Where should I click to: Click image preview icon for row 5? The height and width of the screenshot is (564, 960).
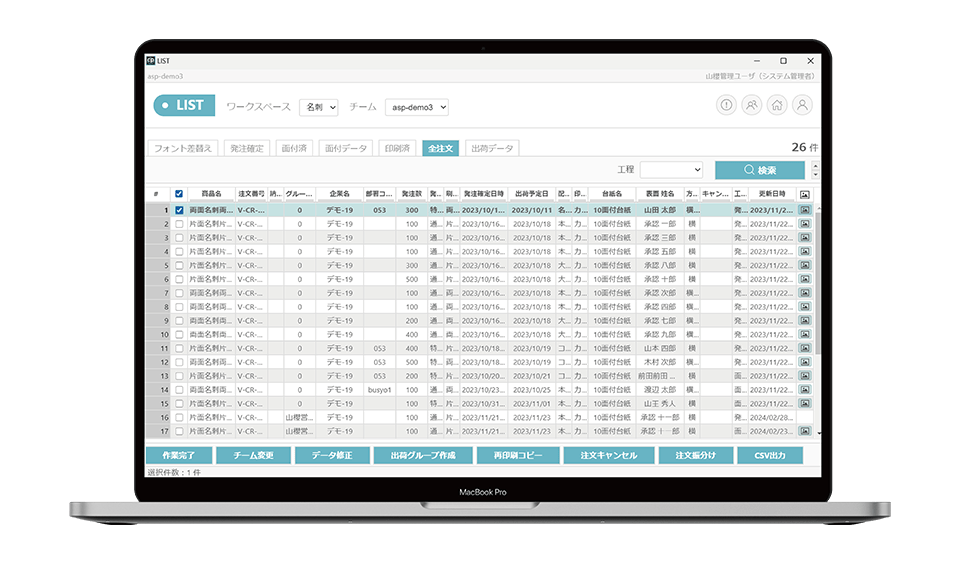coord(805,266)
